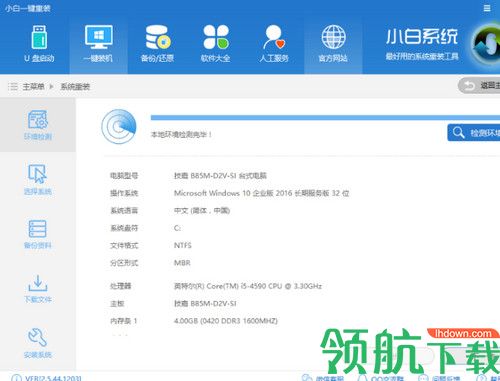This screenshot has width=500, height=381.
Task: Click the 电脑型号 label
Action: pos(124,175)
